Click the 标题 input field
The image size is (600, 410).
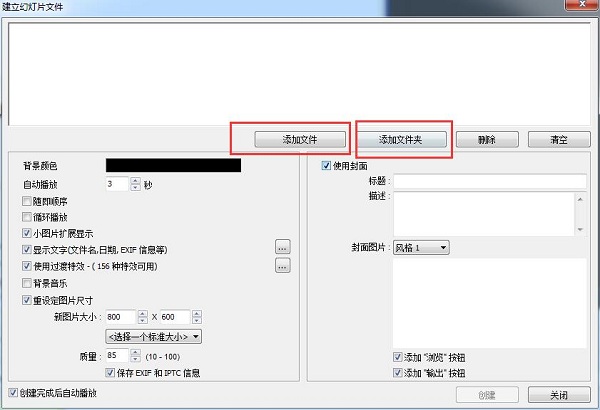click(489, 181)
